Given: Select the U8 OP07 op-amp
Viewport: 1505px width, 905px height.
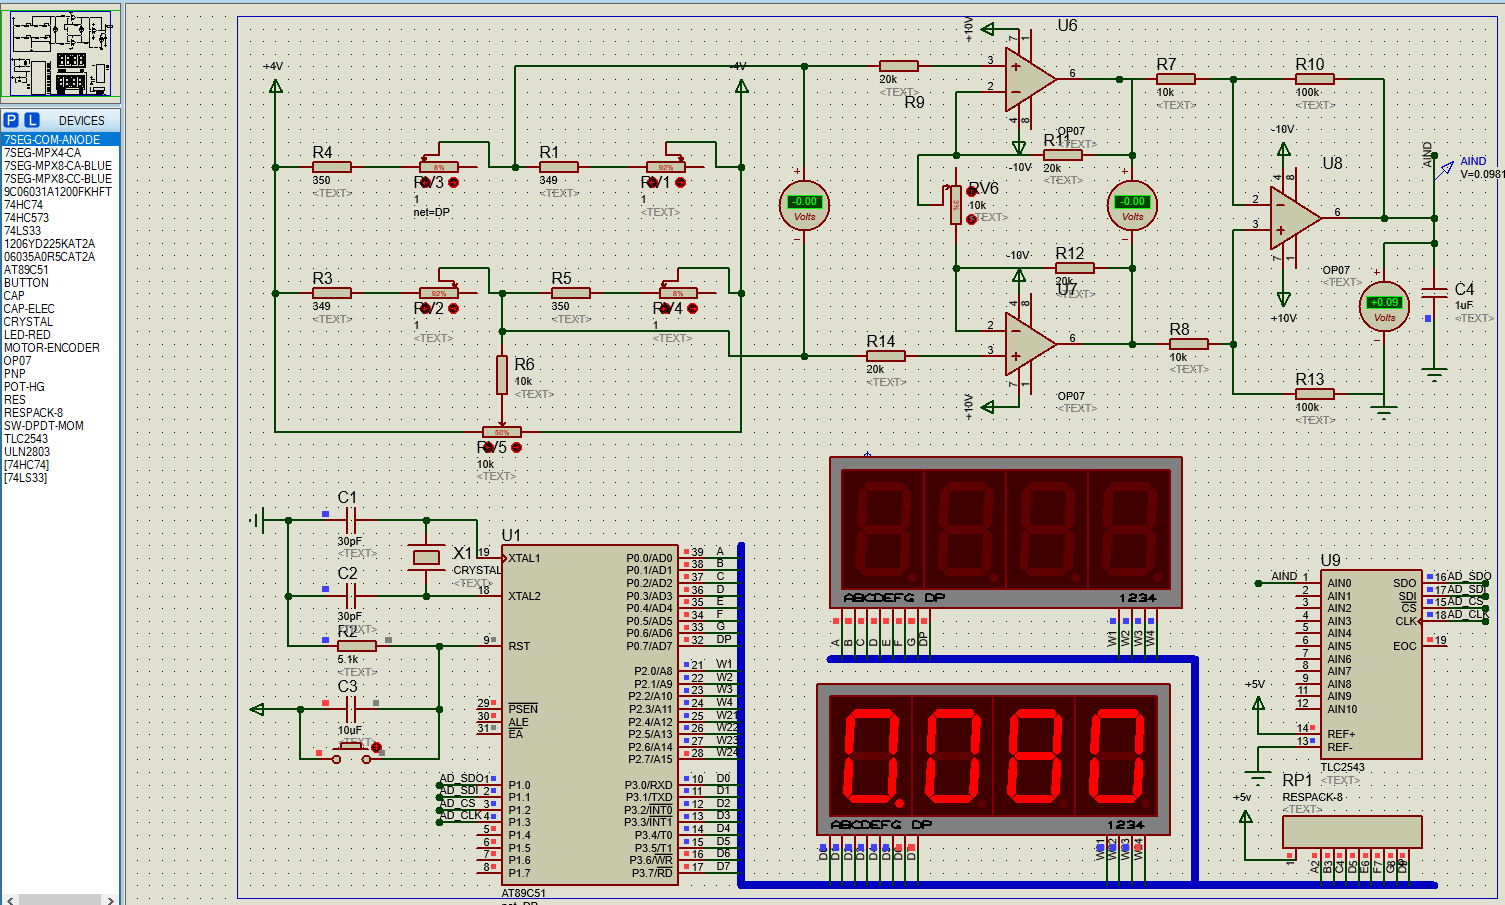Looking at the screenshot, I should (1296, 219).
